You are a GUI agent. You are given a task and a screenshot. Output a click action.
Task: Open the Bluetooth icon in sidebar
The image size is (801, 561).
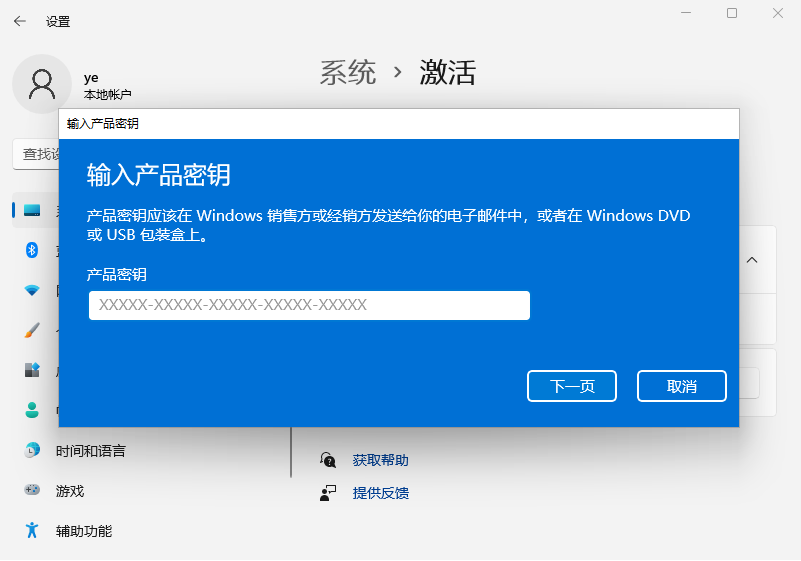(32, 250)
